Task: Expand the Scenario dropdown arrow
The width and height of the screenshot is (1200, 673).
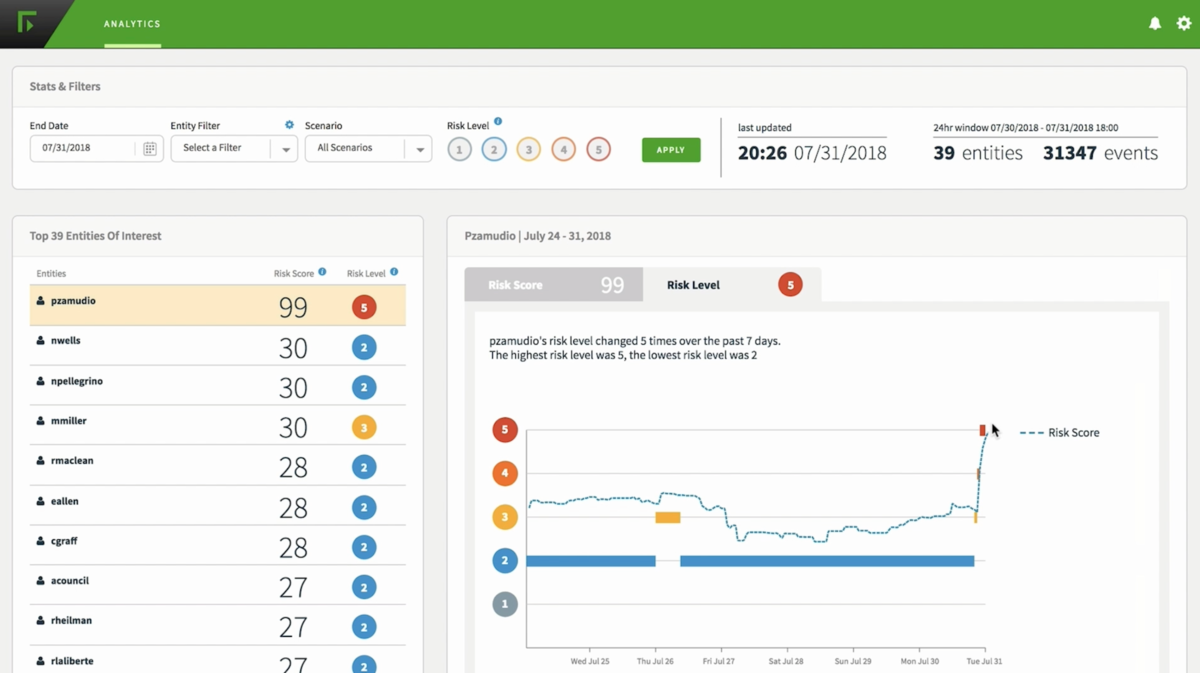Action: pyautogui.click(x=420, y=150)
